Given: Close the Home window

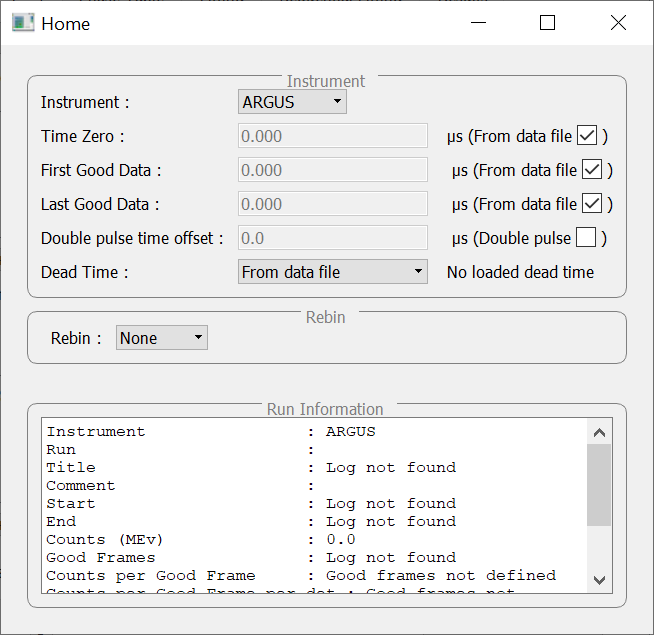Looking at the screenshot, I should (618, 23).
